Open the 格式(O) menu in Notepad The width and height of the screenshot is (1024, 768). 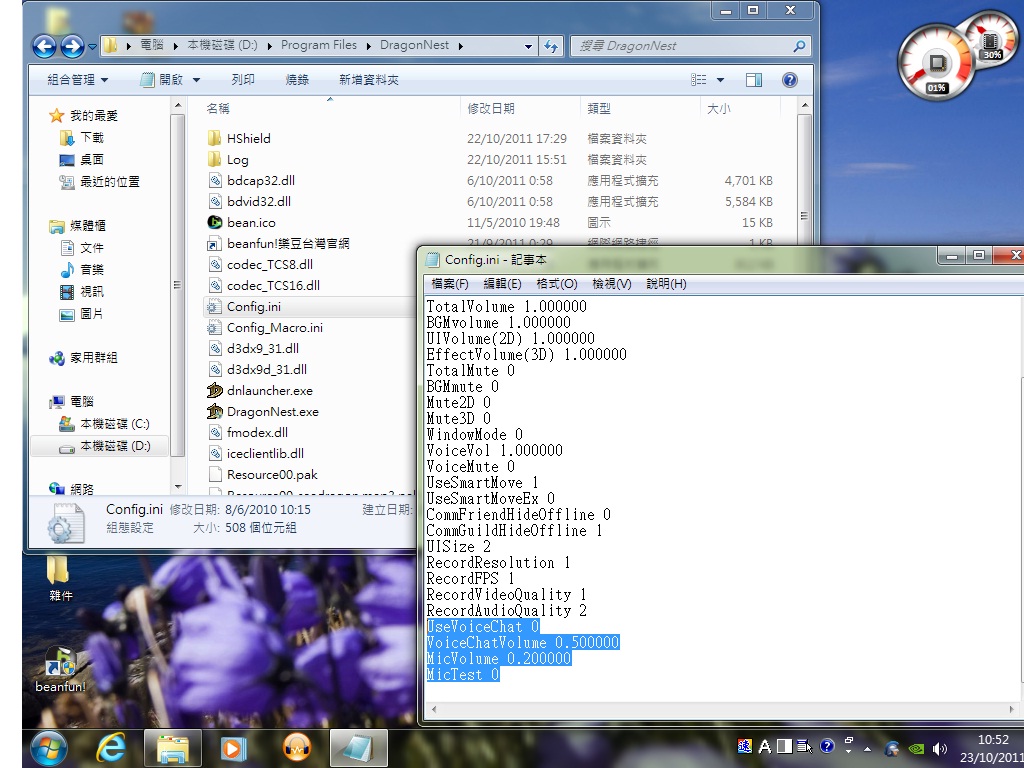pyautogui.click(x=556, y=283)
